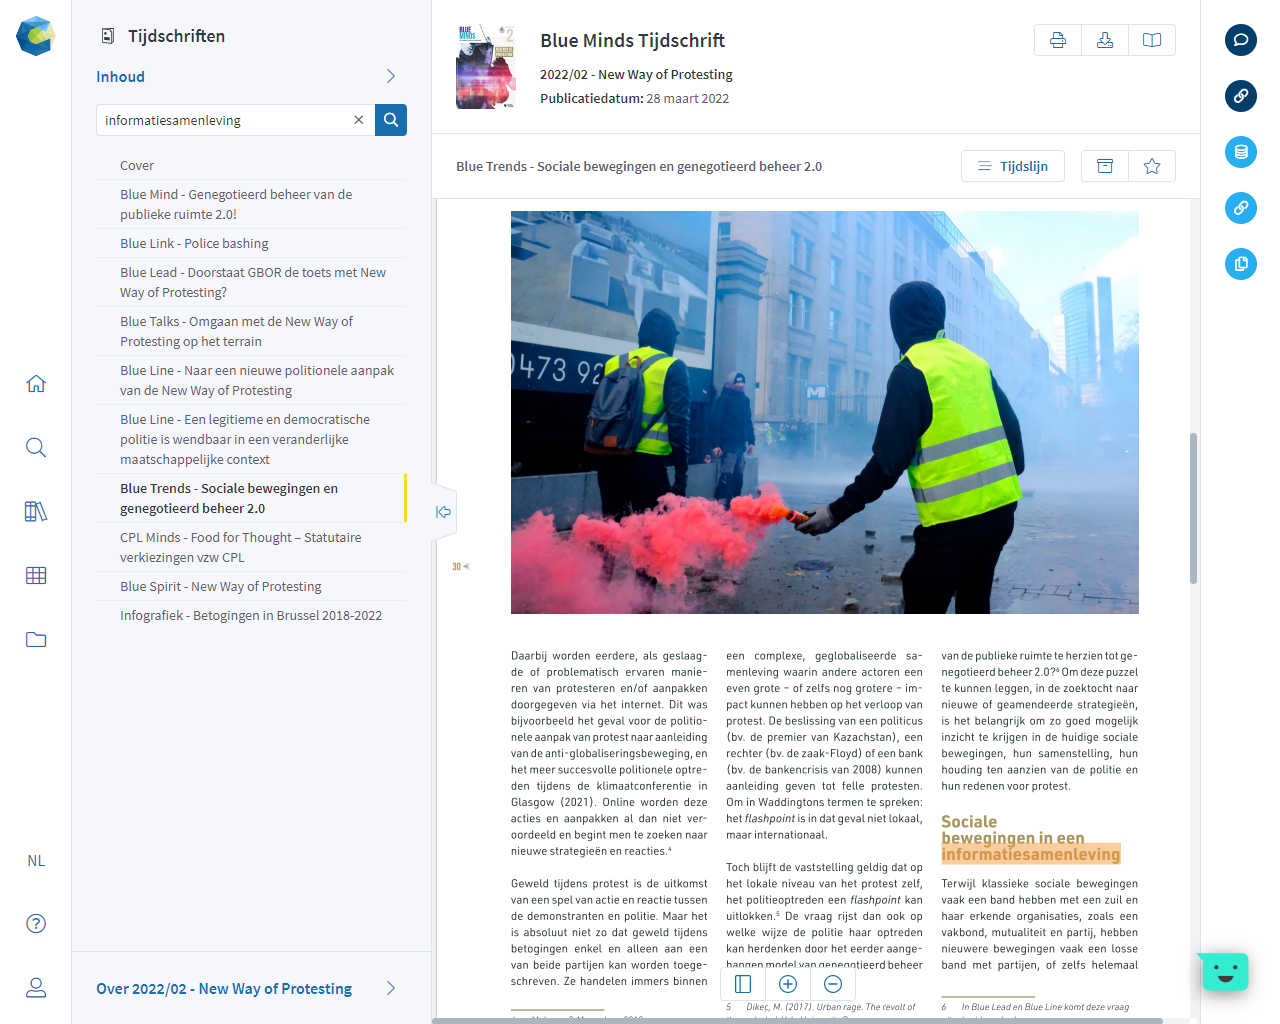Click the vertical document scrollbar
The width and height of the screenshot is (1280, 1024).
click(1193, 508)
